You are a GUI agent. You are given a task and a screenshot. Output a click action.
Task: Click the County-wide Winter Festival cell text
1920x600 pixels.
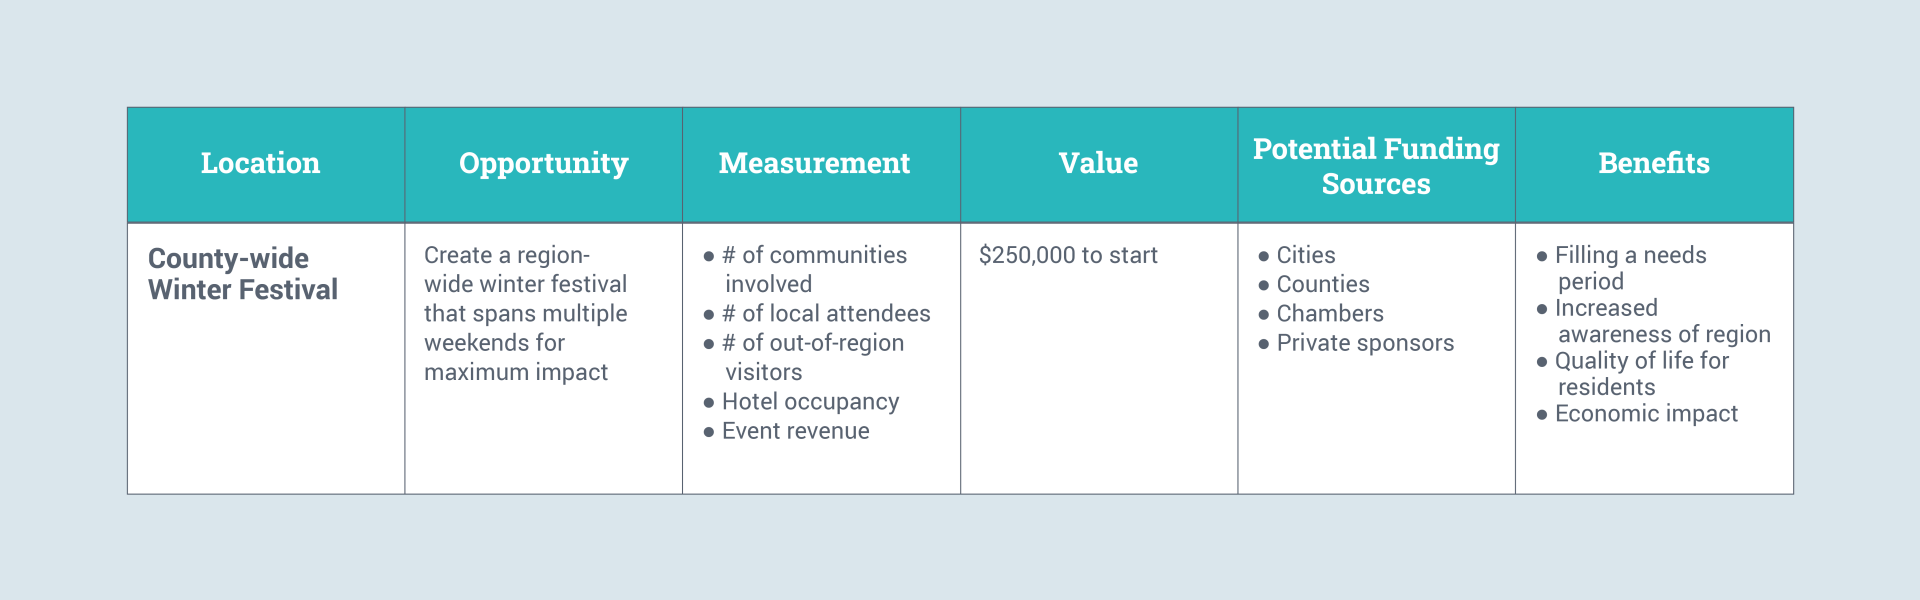243,274
